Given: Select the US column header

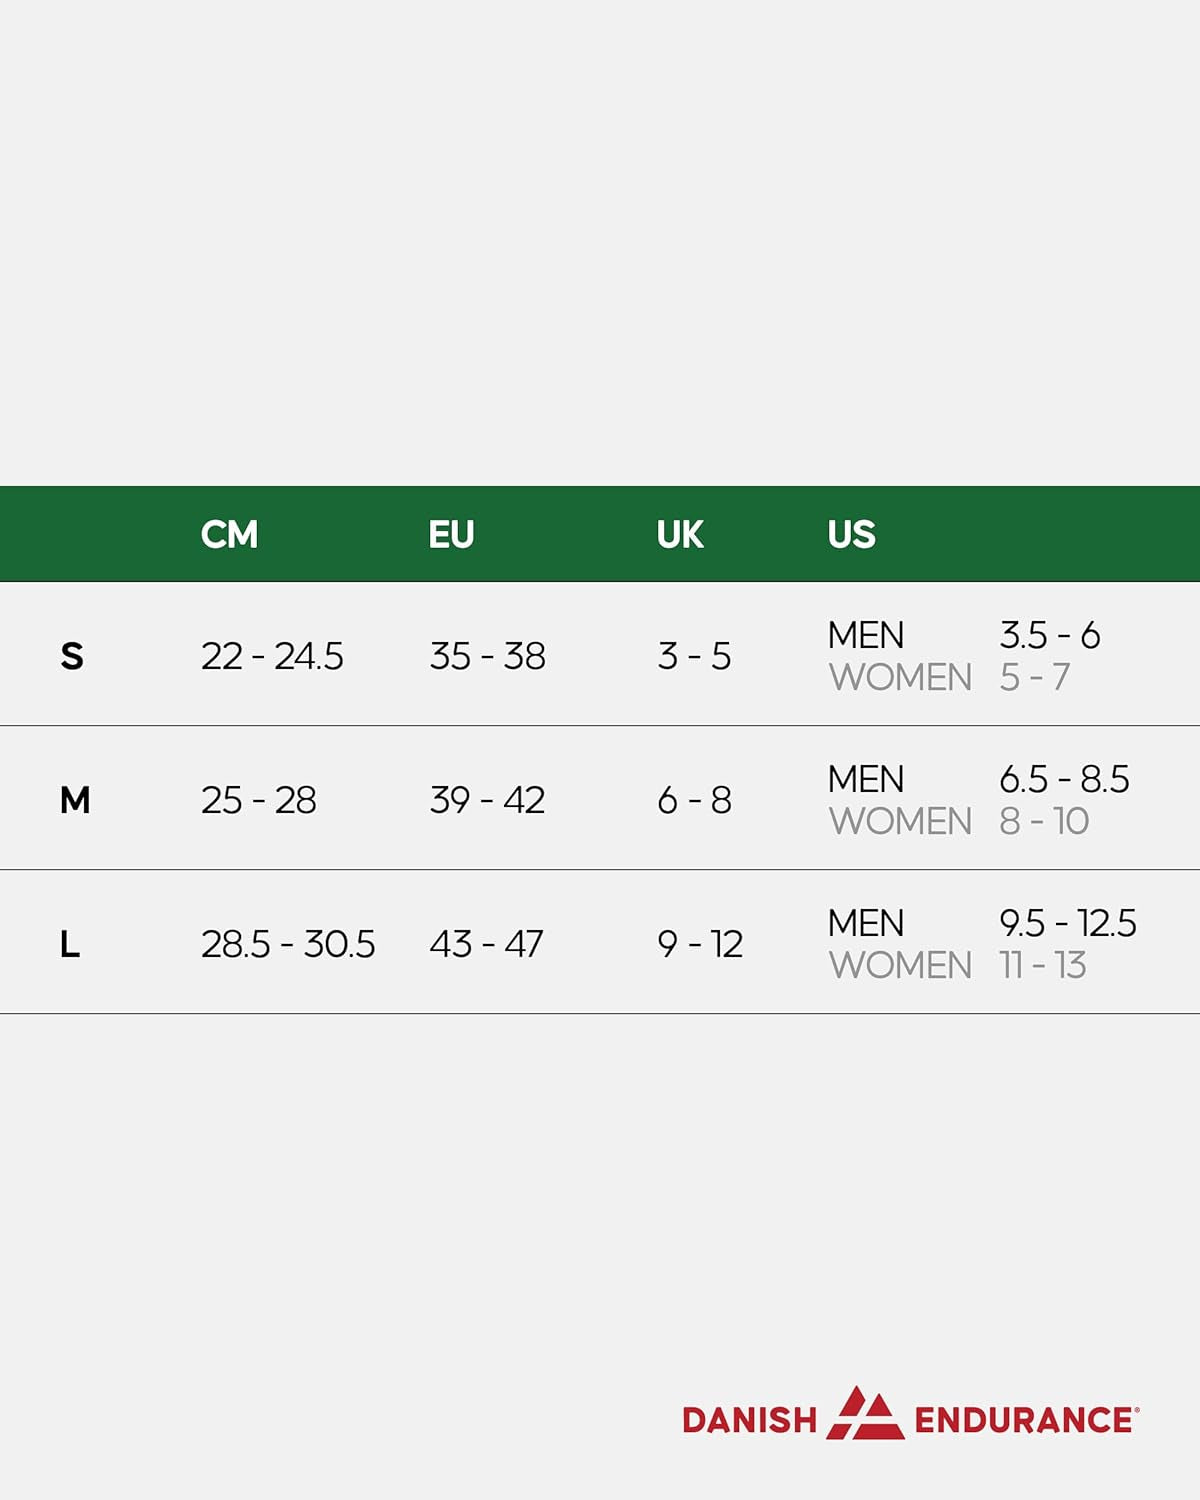Looking at the screenshot, I should 851,535.
